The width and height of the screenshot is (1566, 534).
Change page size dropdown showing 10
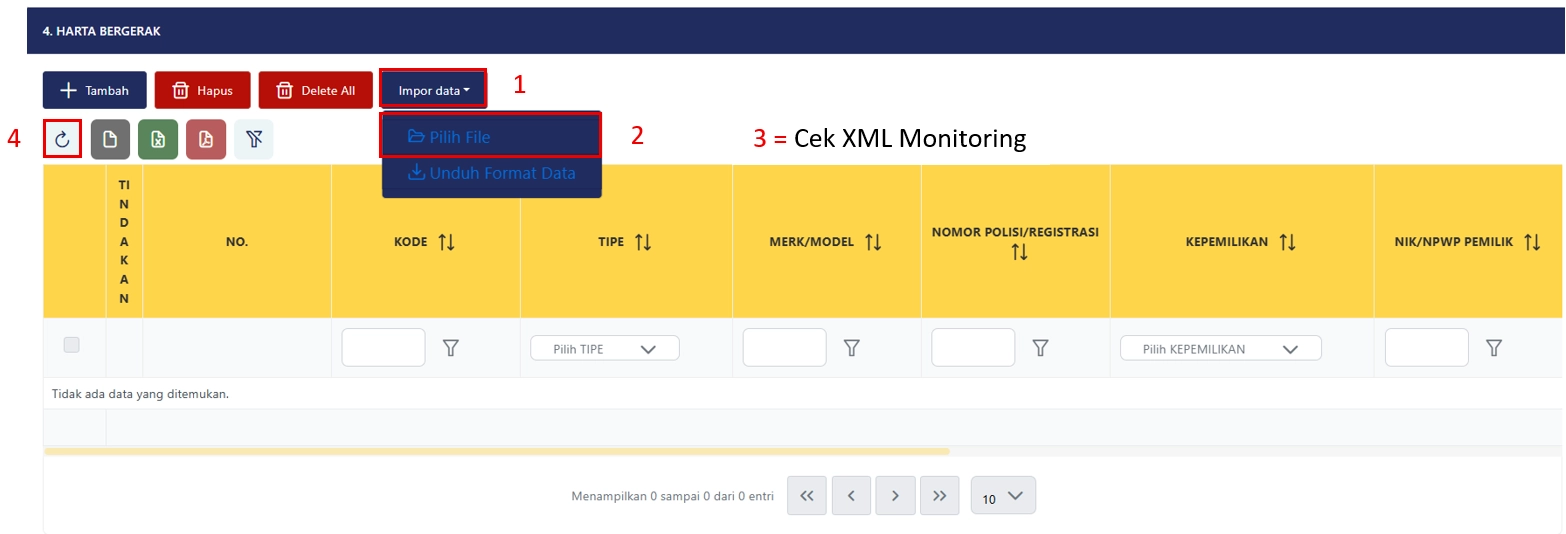(x=1003, y=496)
